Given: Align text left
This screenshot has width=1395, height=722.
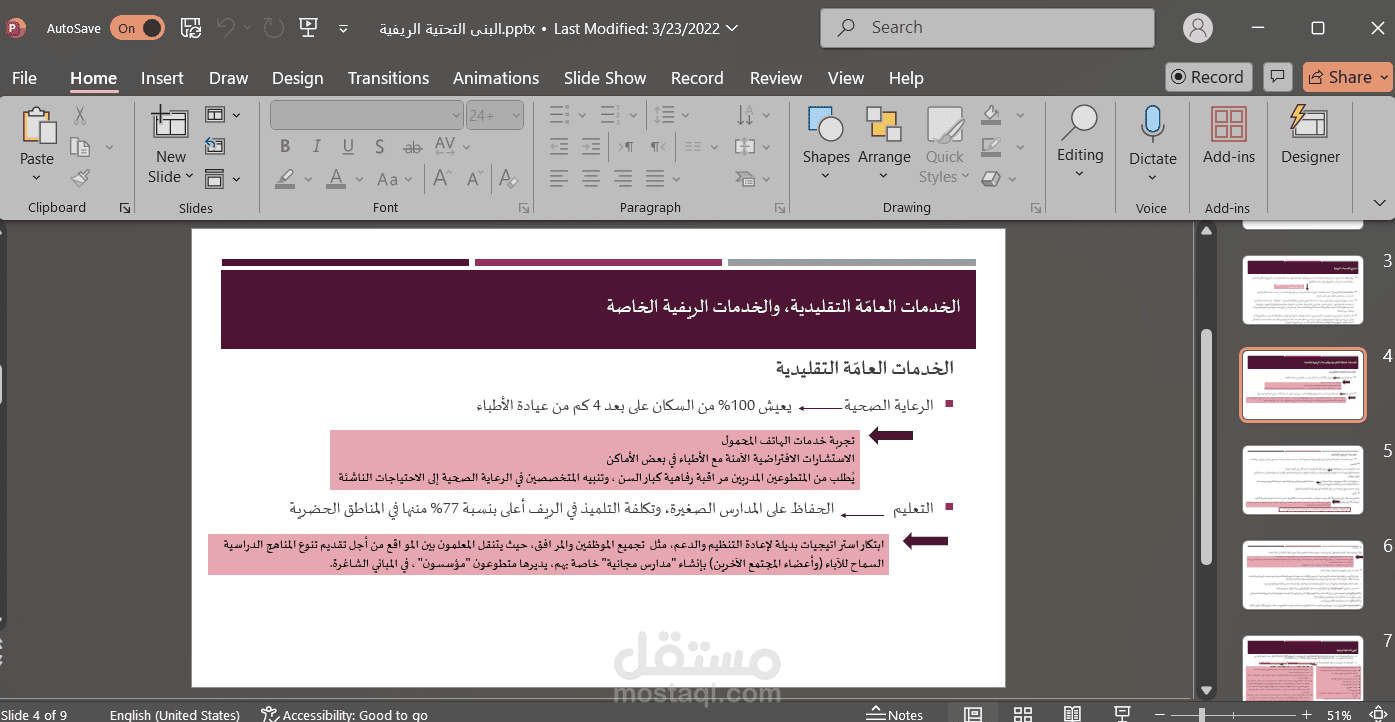Looking at the screenshot, I should tap(558, 179).
